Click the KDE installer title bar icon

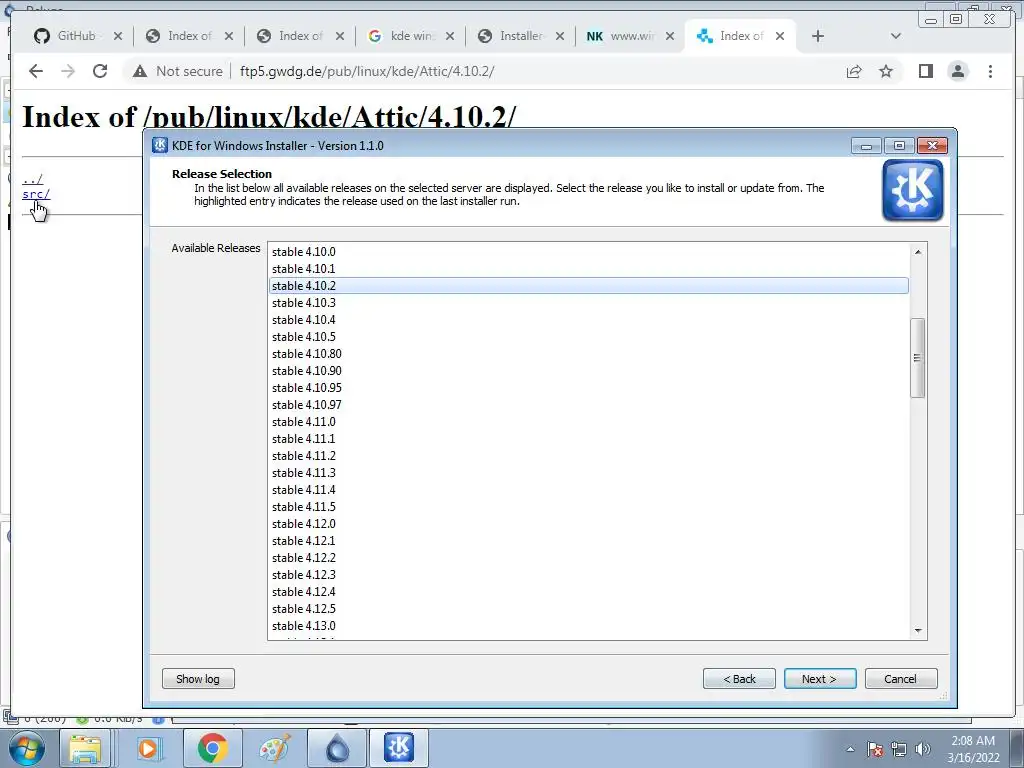(x=159, y=145)
